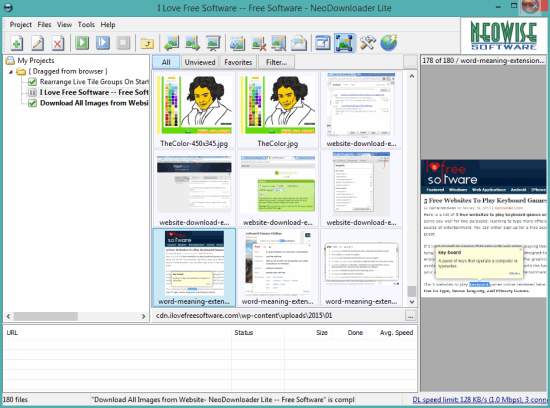Viewport: 550px width, 408px height.
Task: Click the thumbnail list scroll down arrow
Action: (x=412, y=302)
